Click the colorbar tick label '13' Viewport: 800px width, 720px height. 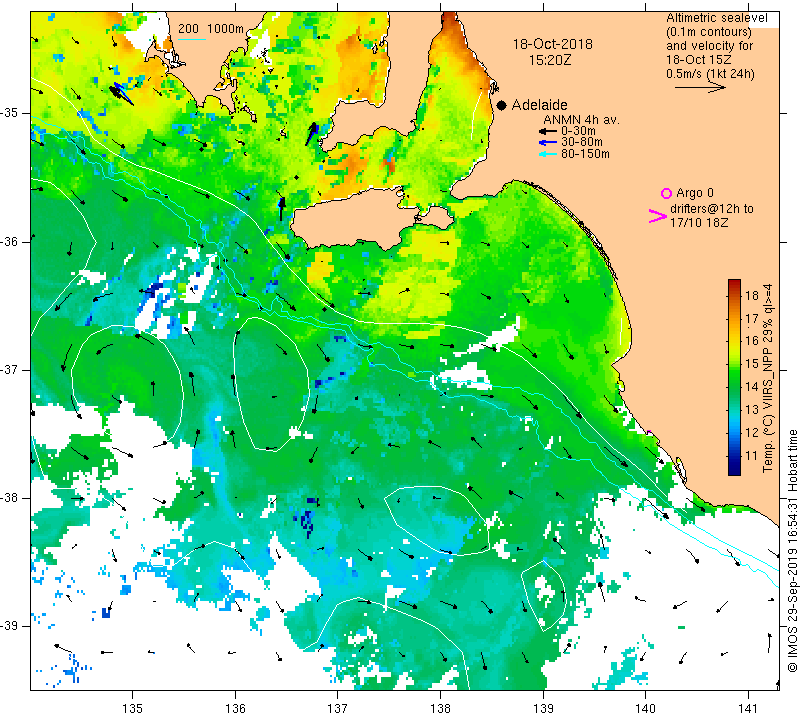point(752,410)
